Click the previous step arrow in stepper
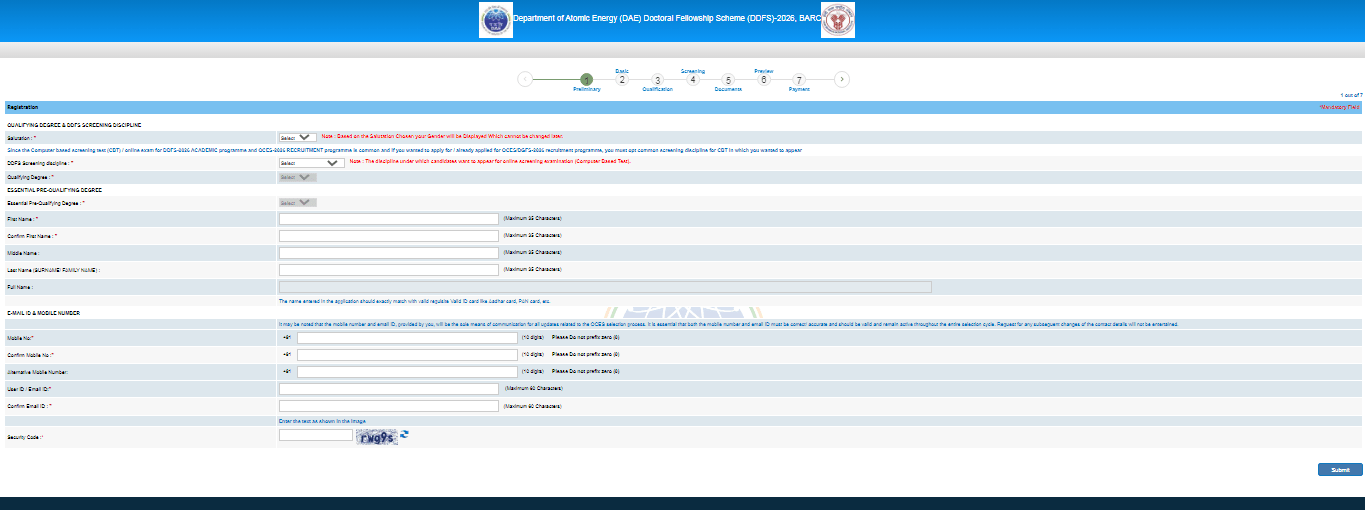 (x=525, y=80)
